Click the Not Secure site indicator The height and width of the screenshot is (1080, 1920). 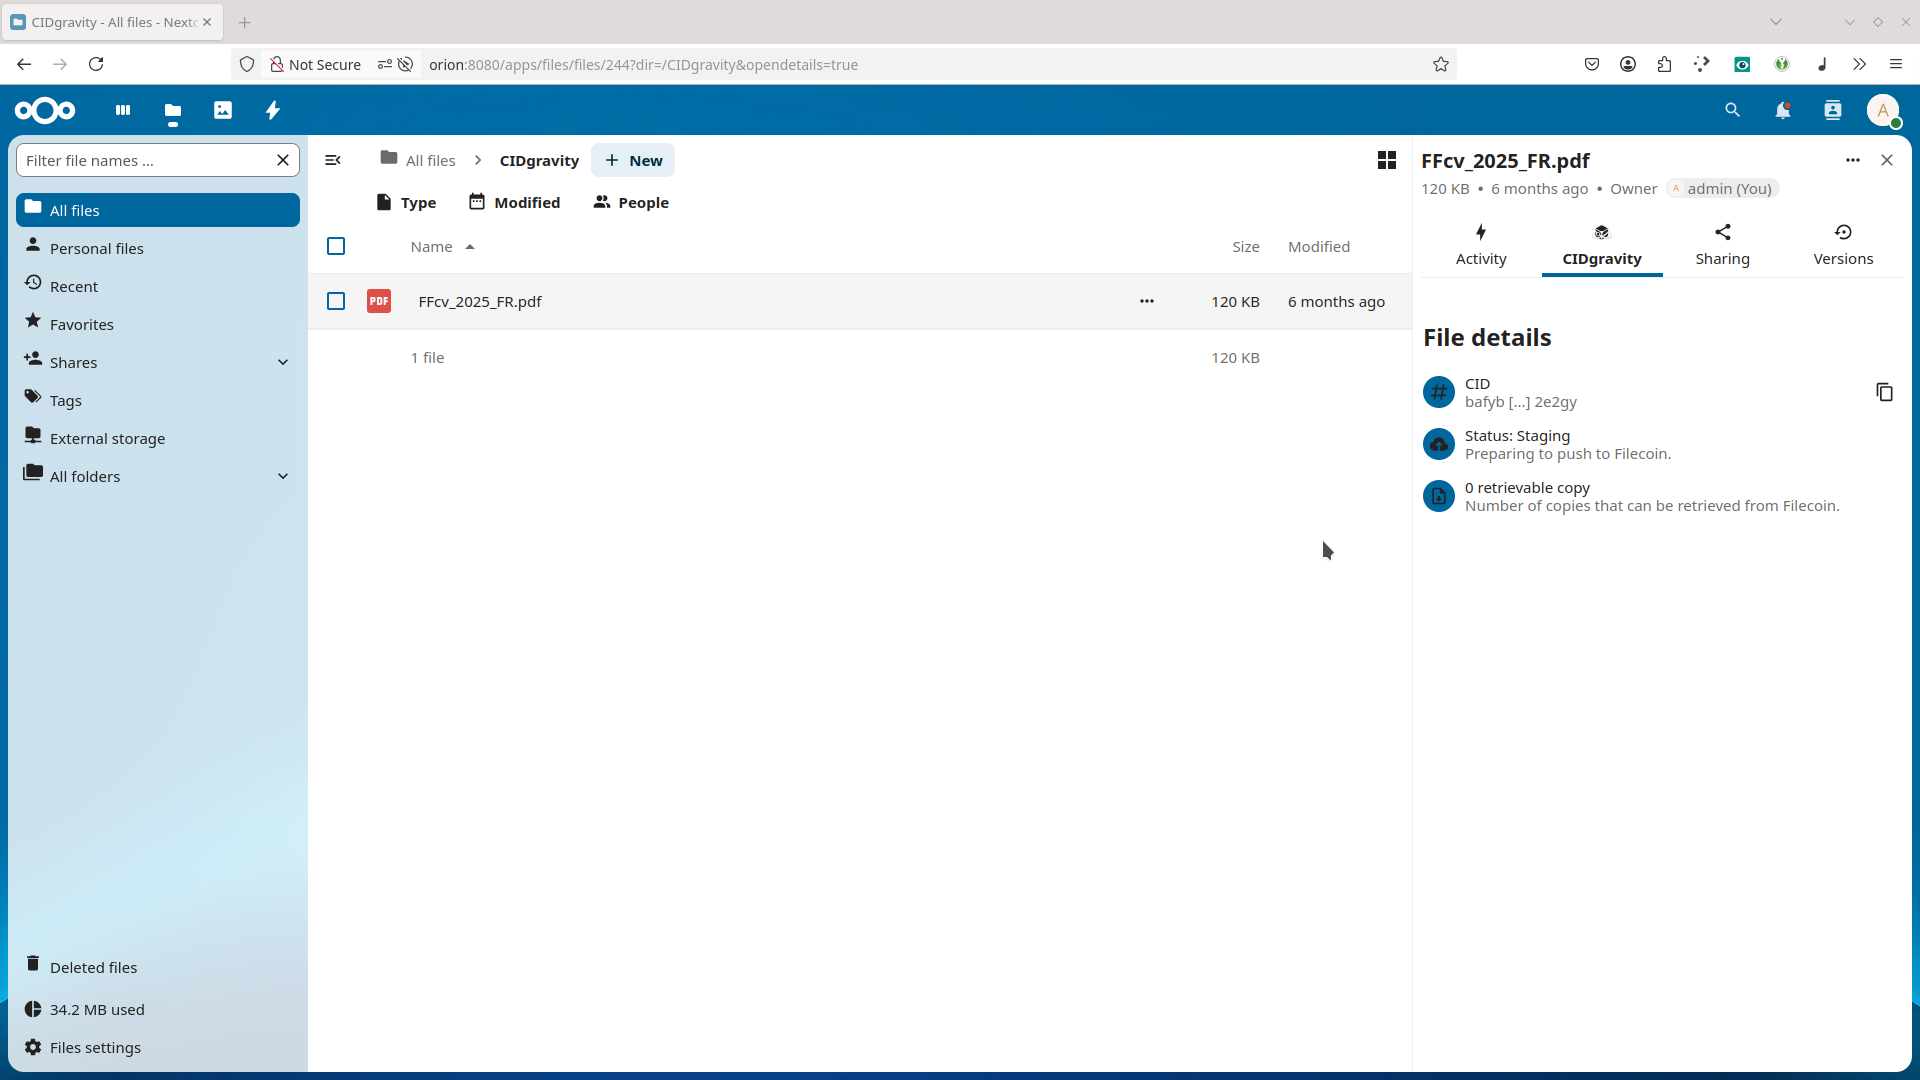pos(315,64)
